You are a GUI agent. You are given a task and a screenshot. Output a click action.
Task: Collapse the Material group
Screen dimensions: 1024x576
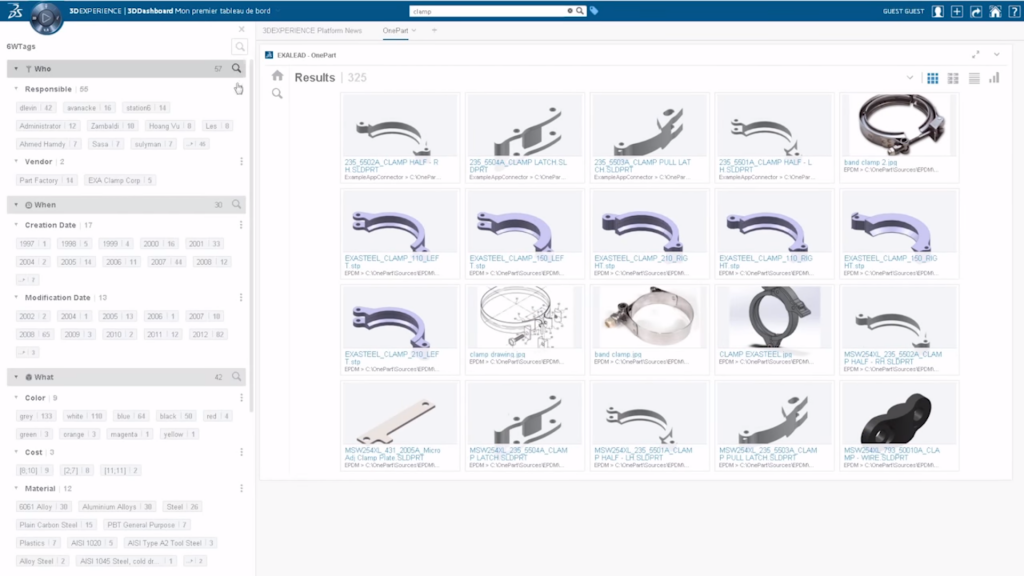point(16,488)
